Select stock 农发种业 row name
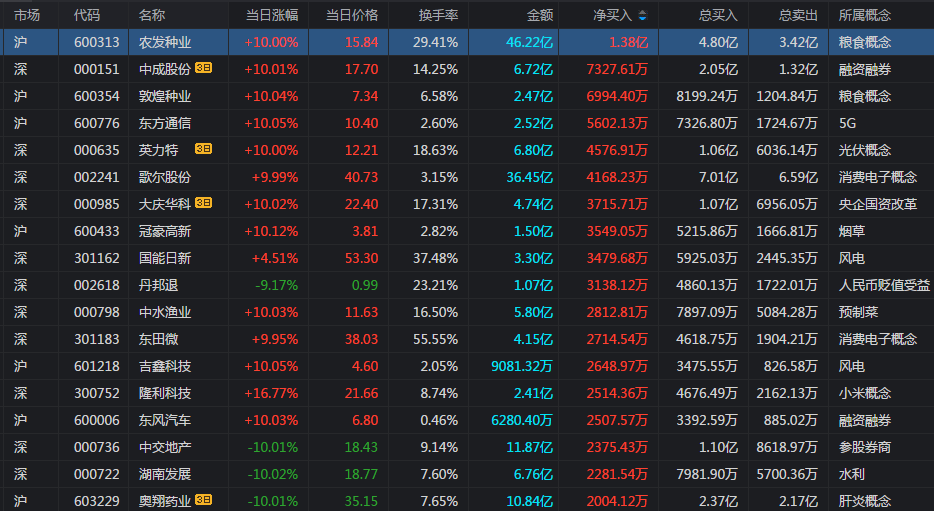This screenshot has height=511, width=934. (x=165, y=42)
